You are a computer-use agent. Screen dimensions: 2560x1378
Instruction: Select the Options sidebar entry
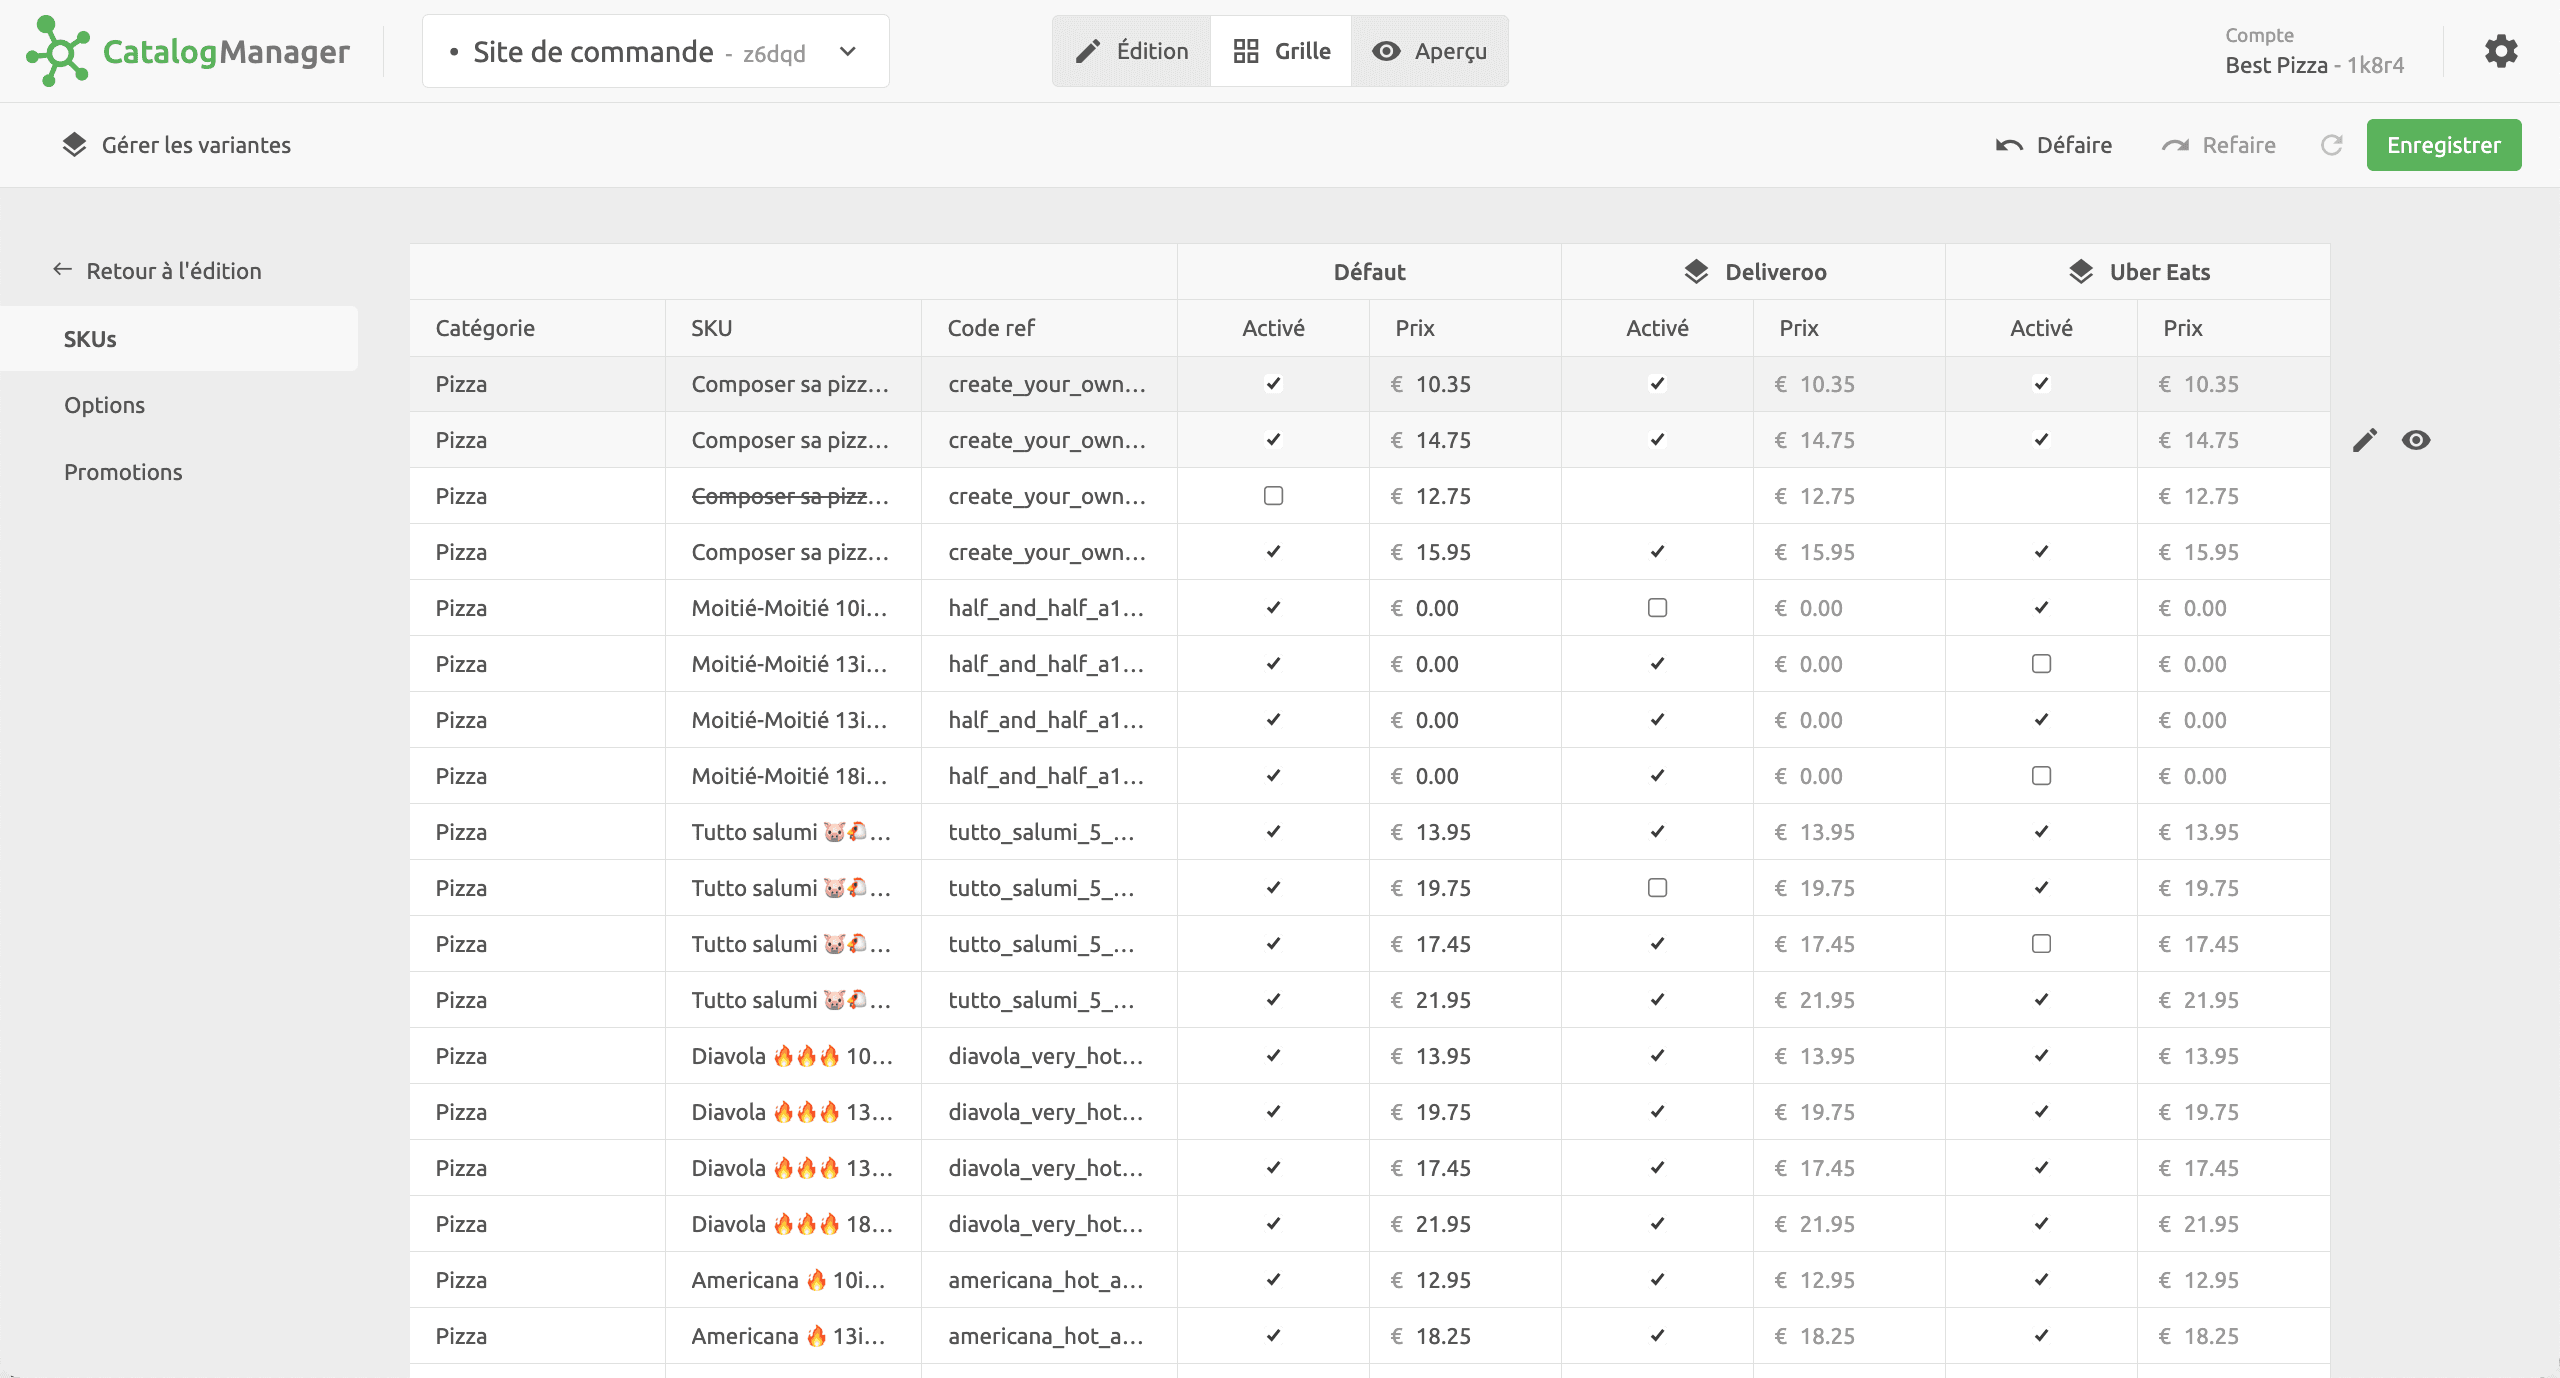[x=104, y=404]
